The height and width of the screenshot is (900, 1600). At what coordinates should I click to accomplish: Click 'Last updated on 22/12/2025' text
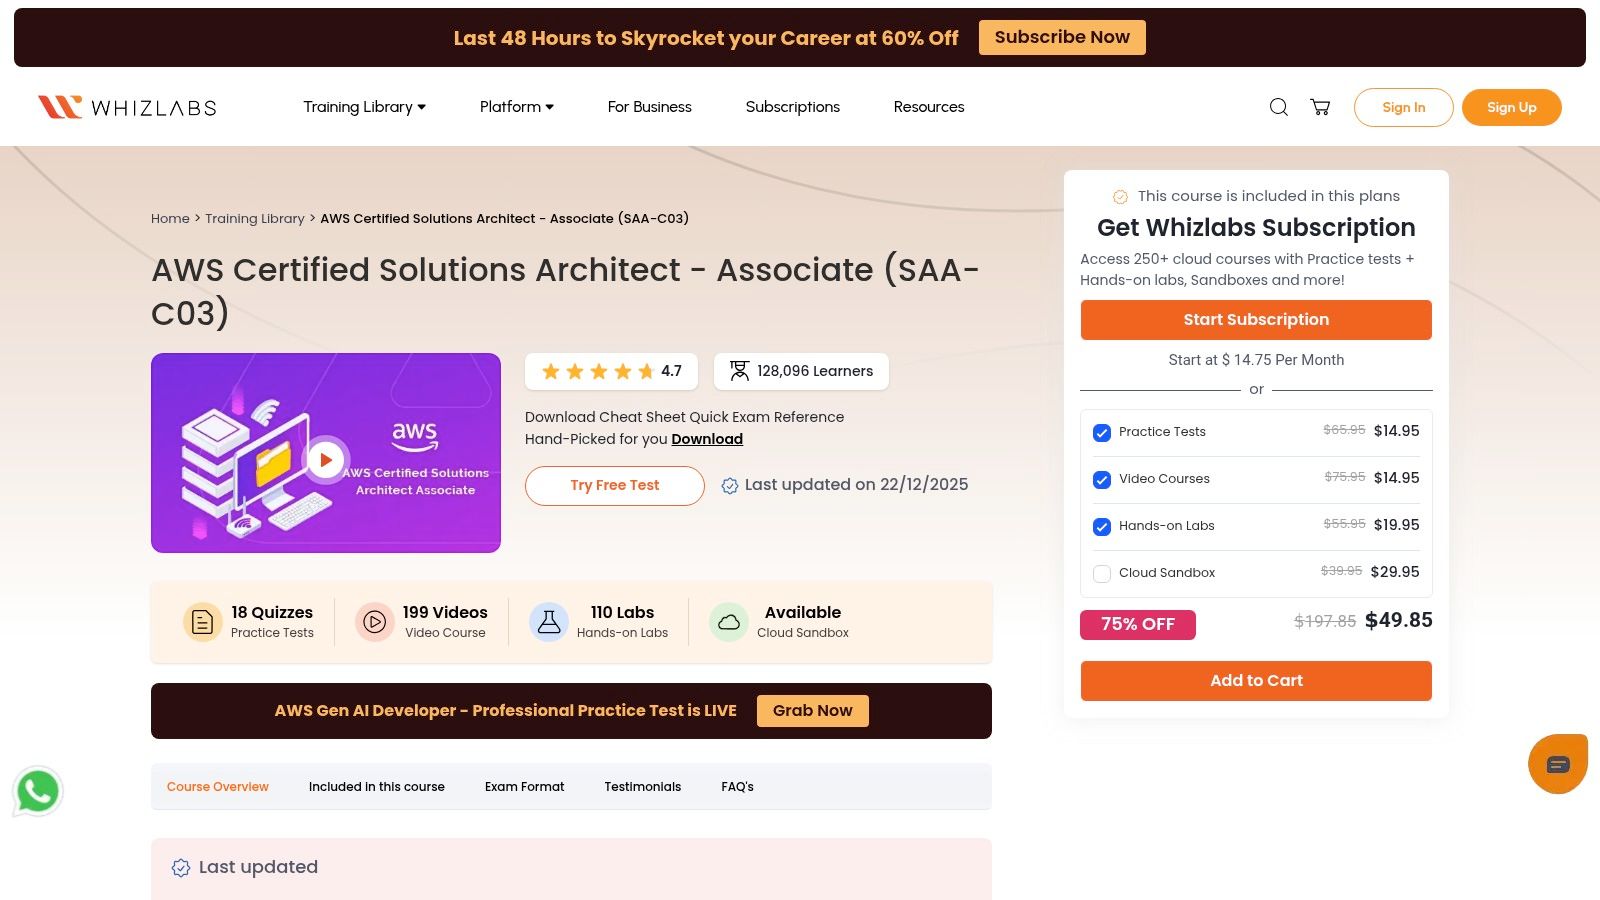(856, 485)
